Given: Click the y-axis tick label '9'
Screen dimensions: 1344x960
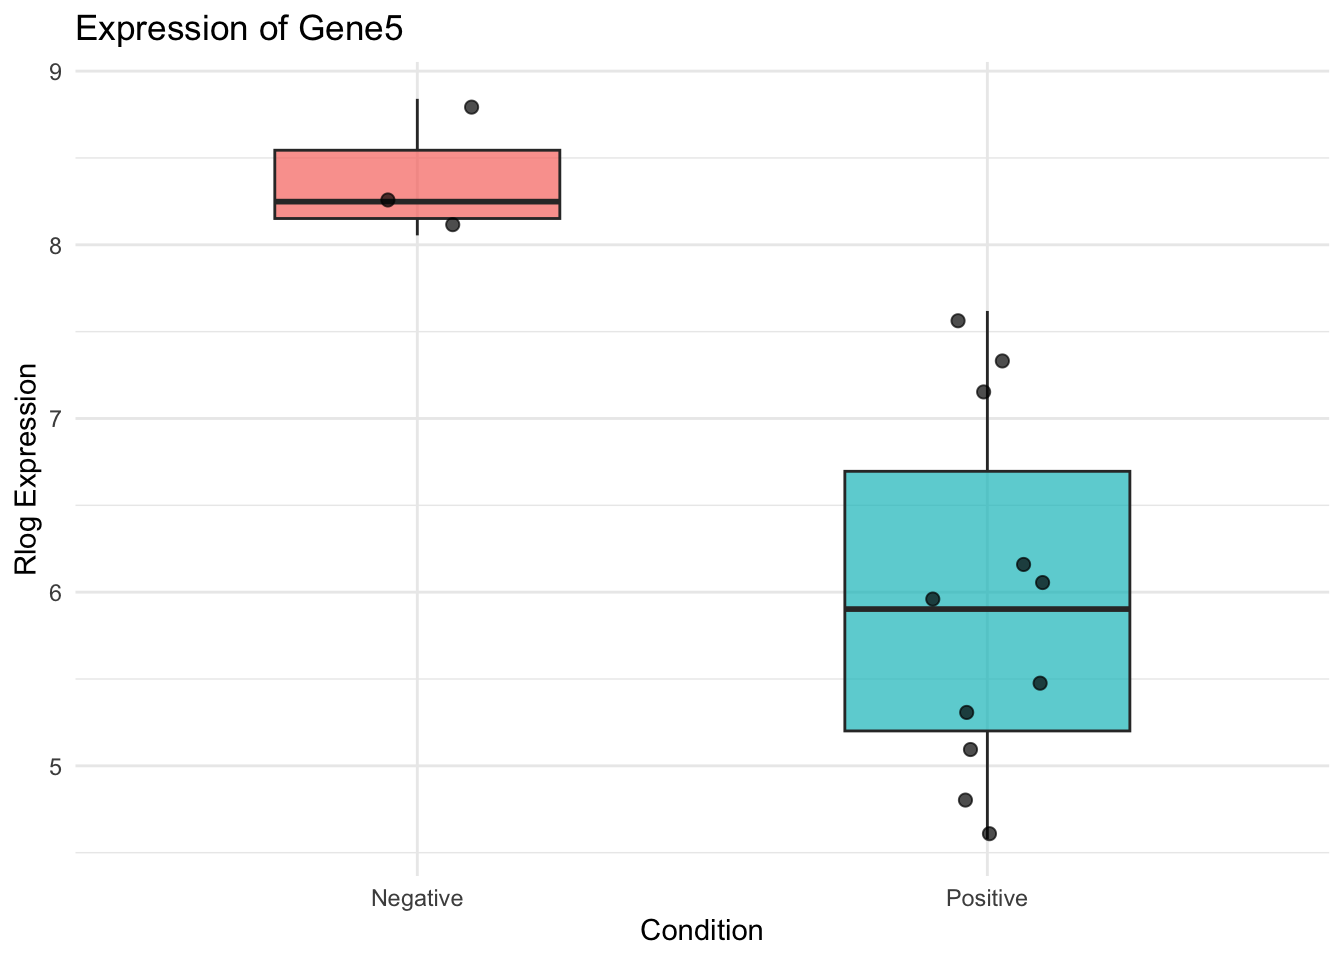Looking at the screenshot, I should point(56,72).
